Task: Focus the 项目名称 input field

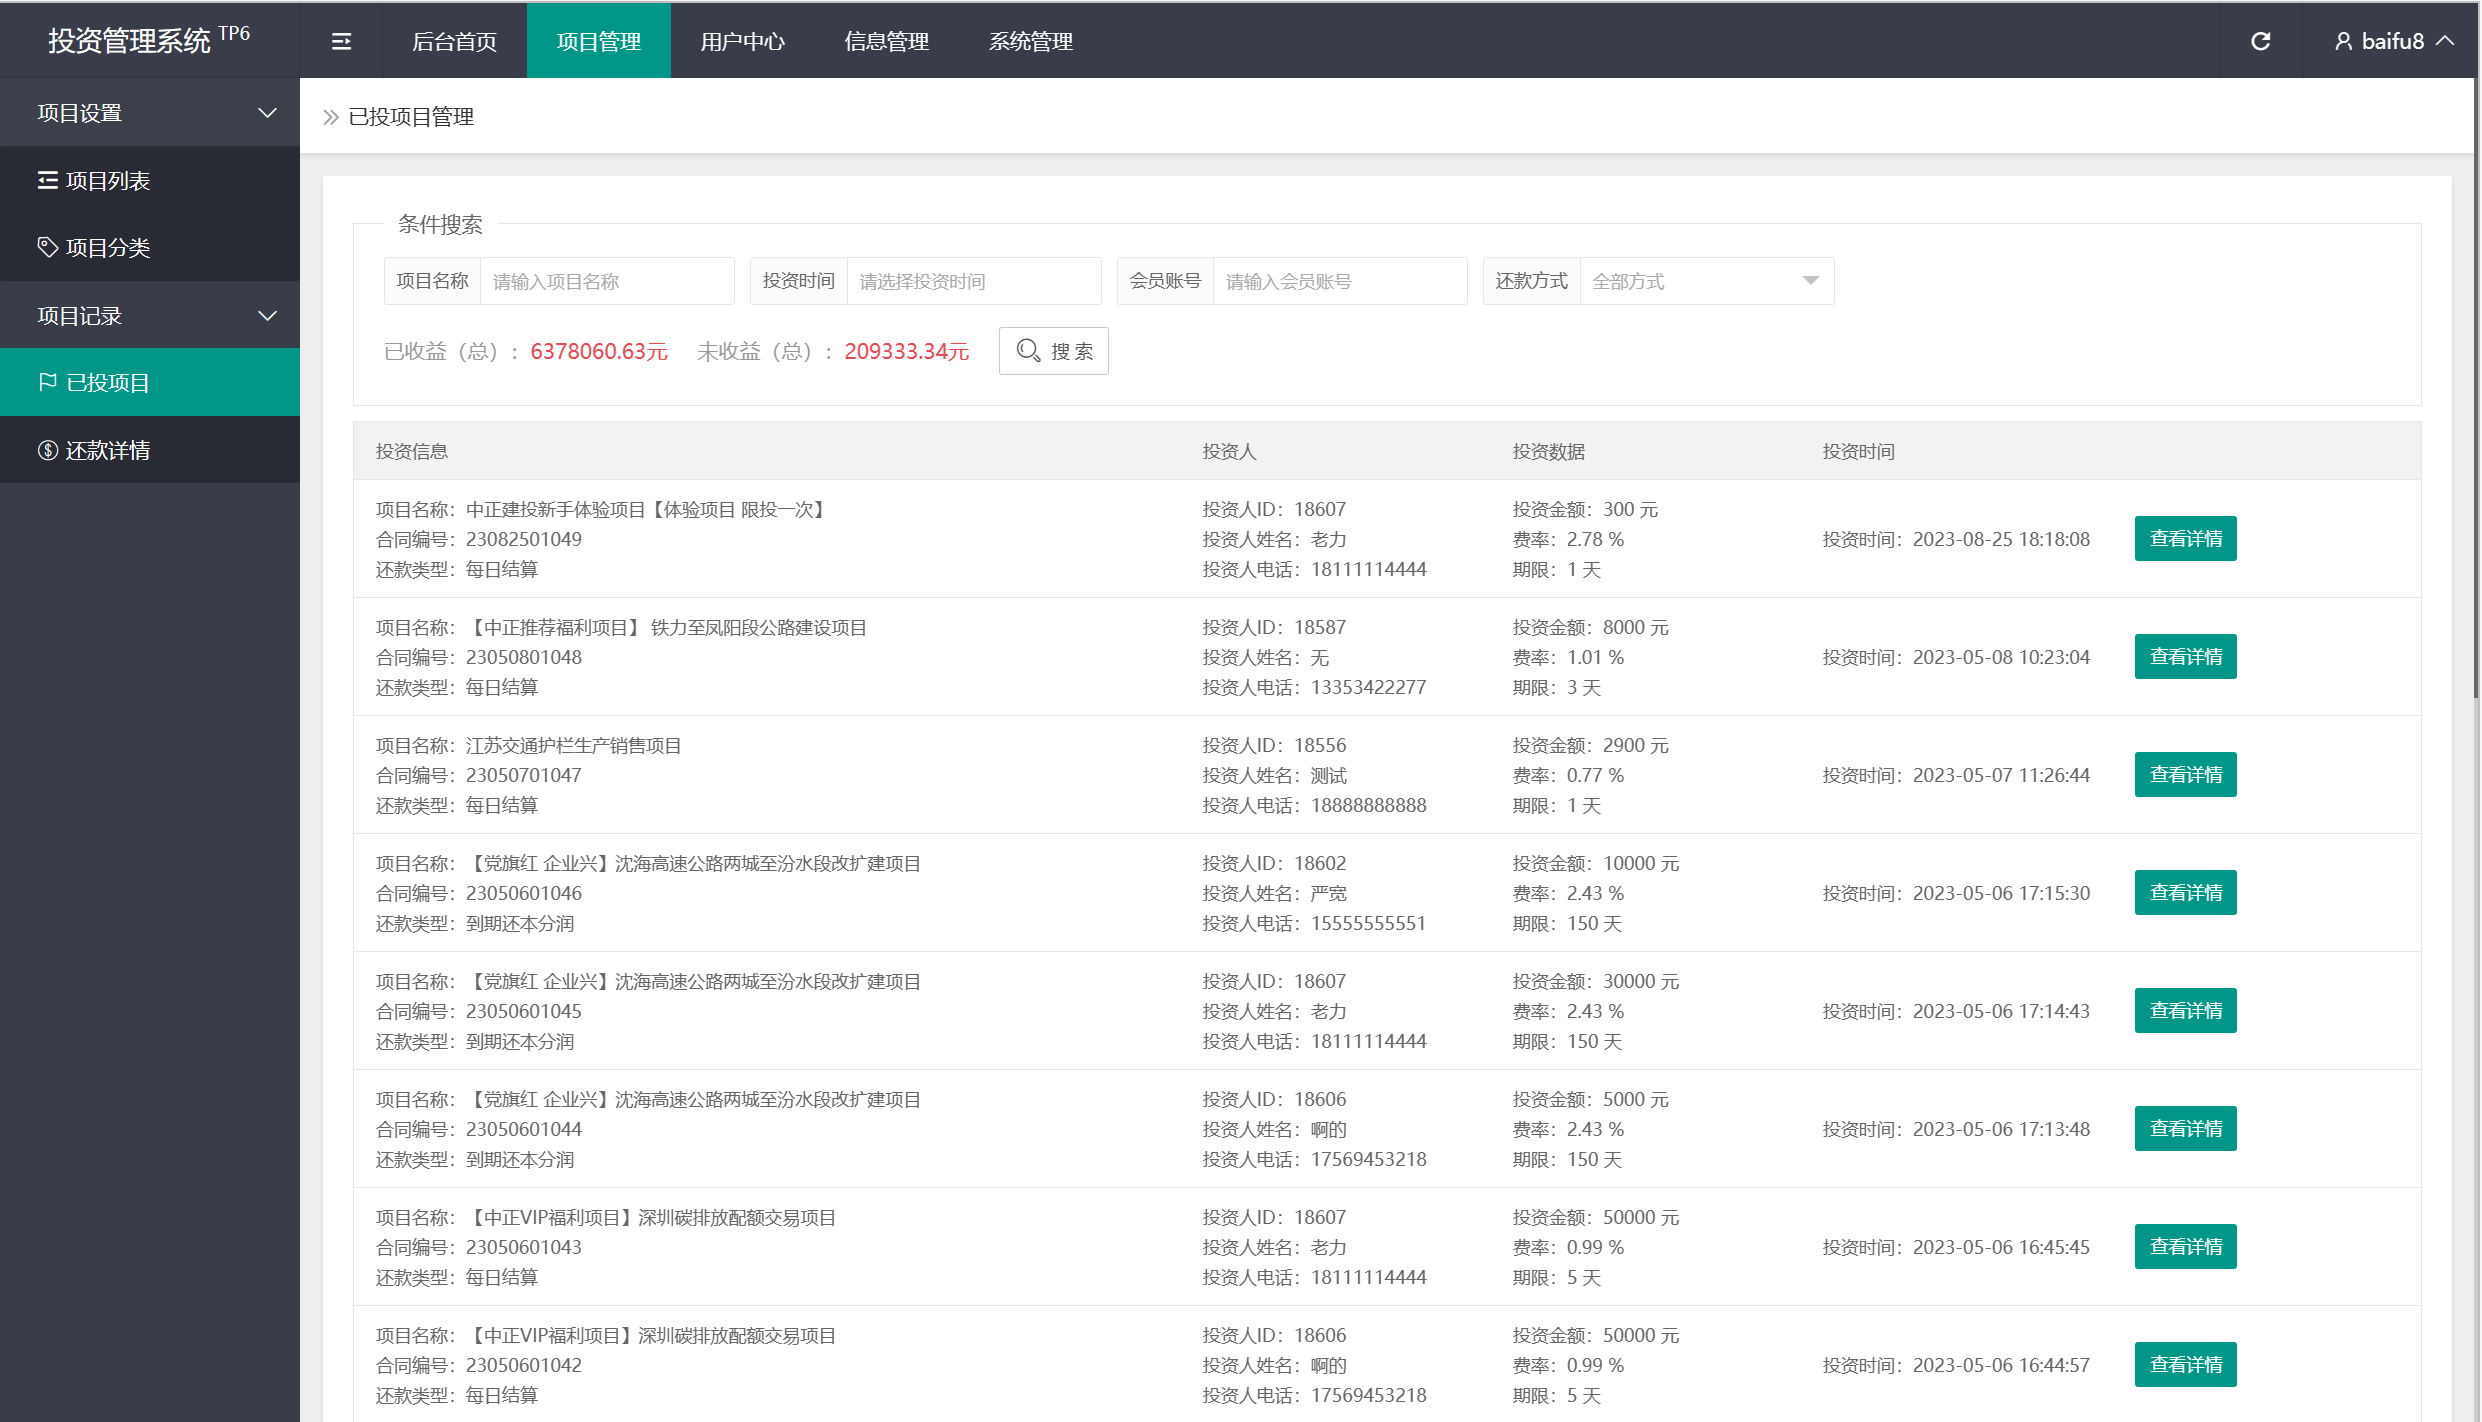Action: pyautogui.click(x=606, y=282)
